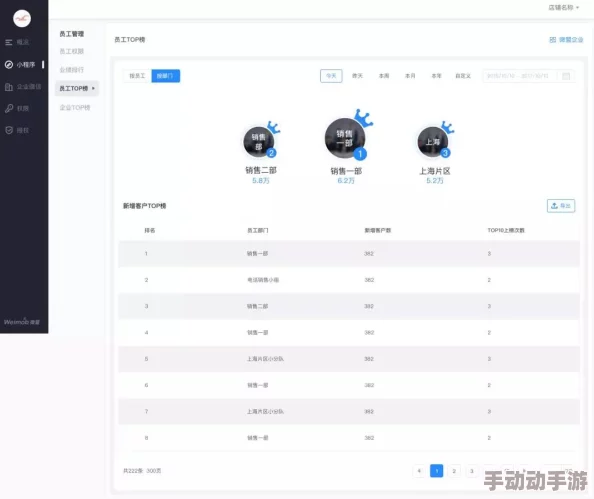Click the 员工部门 column header

point(258,230)
